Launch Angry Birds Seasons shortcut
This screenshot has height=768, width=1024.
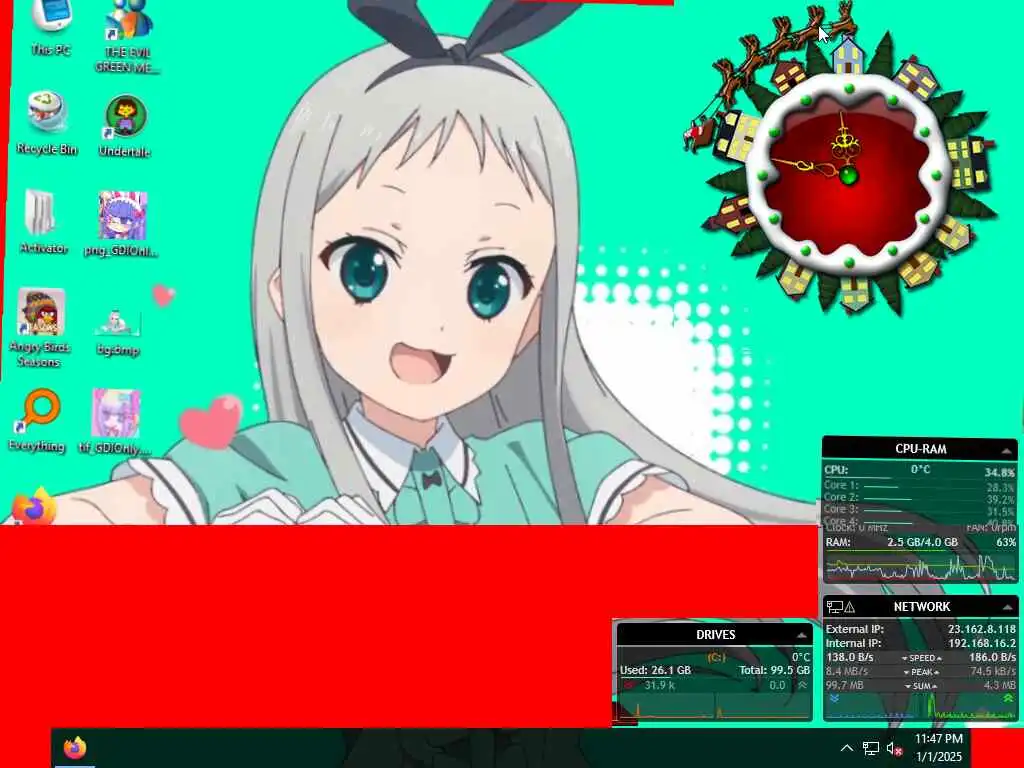tap(40, 327)
